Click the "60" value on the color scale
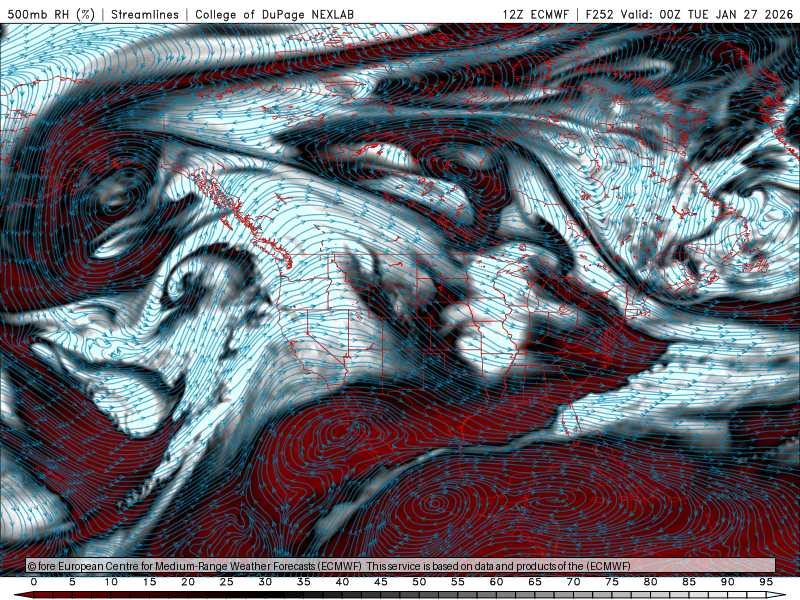The height and width of the screenshot is (600, 800). (496, 582)
